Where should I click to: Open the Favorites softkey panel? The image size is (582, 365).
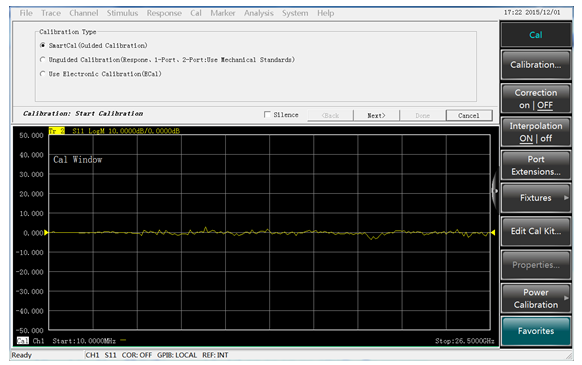click(536, 331)
